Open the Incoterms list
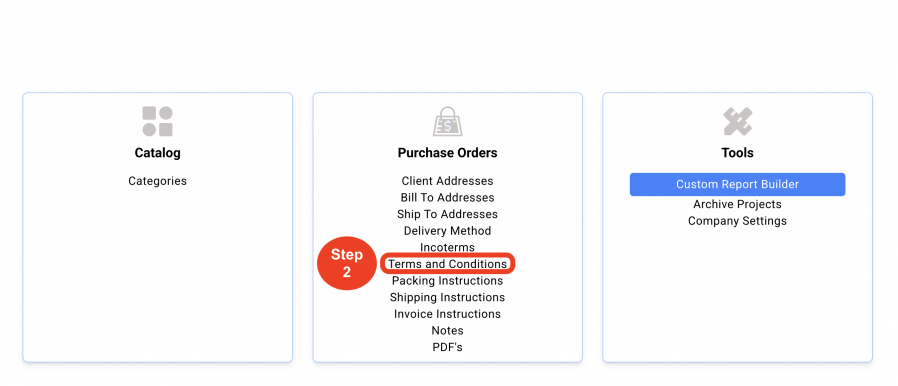The width and height of the screenshot is (898, 386). [447, 247]
